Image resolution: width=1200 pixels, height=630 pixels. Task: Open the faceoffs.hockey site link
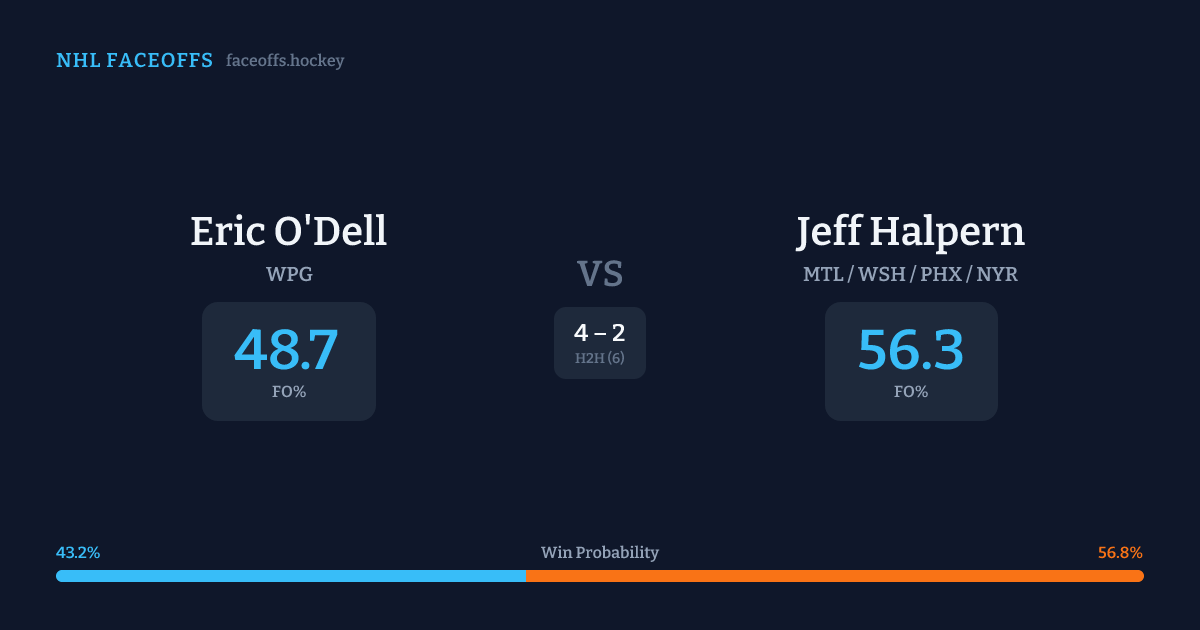click(x=285, y=61)
